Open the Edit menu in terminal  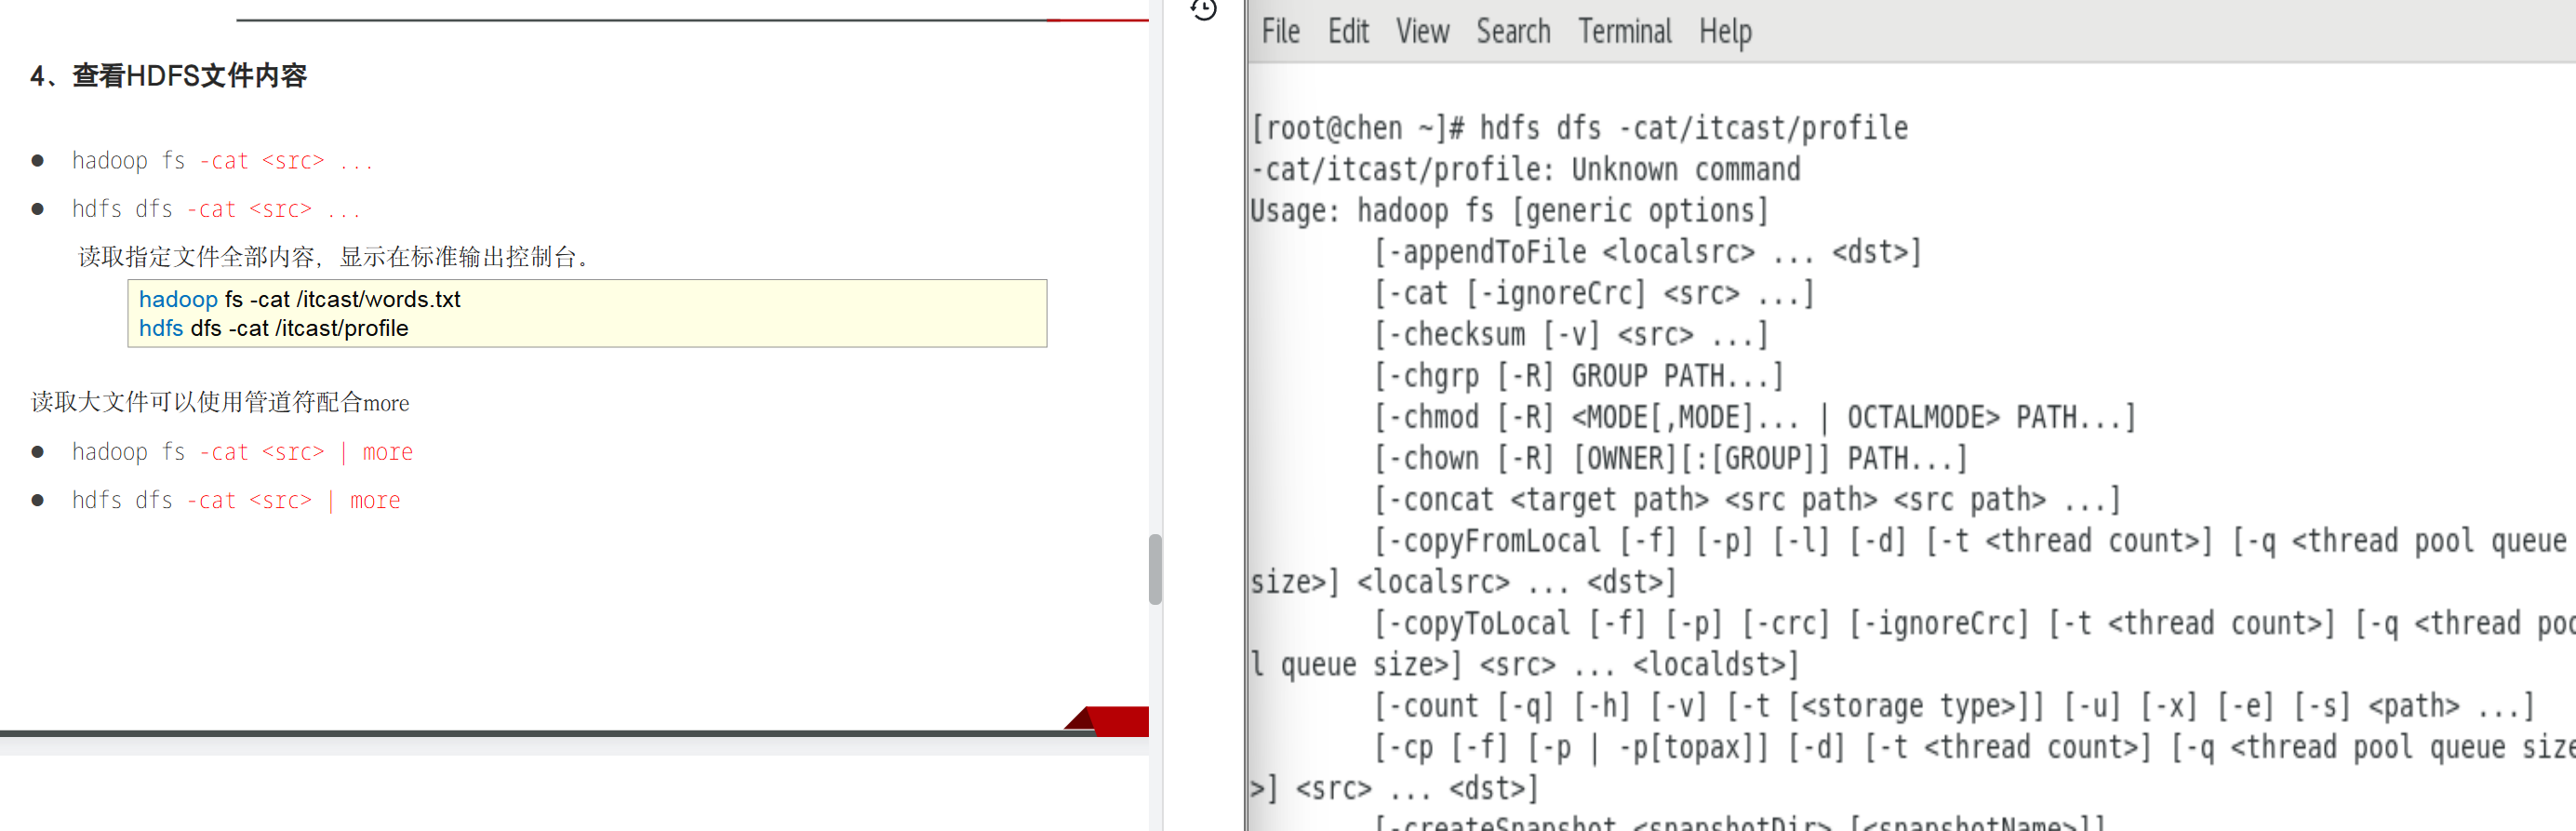(1348, 32)
